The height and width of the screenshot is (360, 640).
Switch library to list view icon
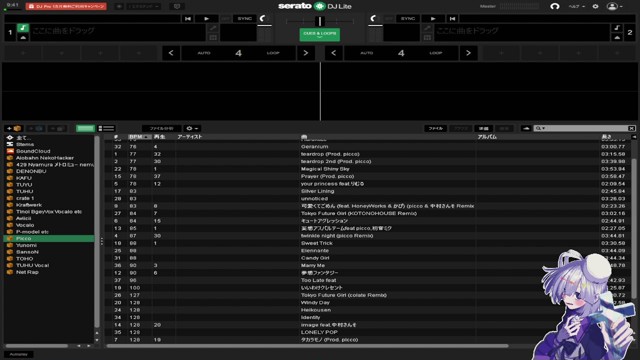point(107,128)
